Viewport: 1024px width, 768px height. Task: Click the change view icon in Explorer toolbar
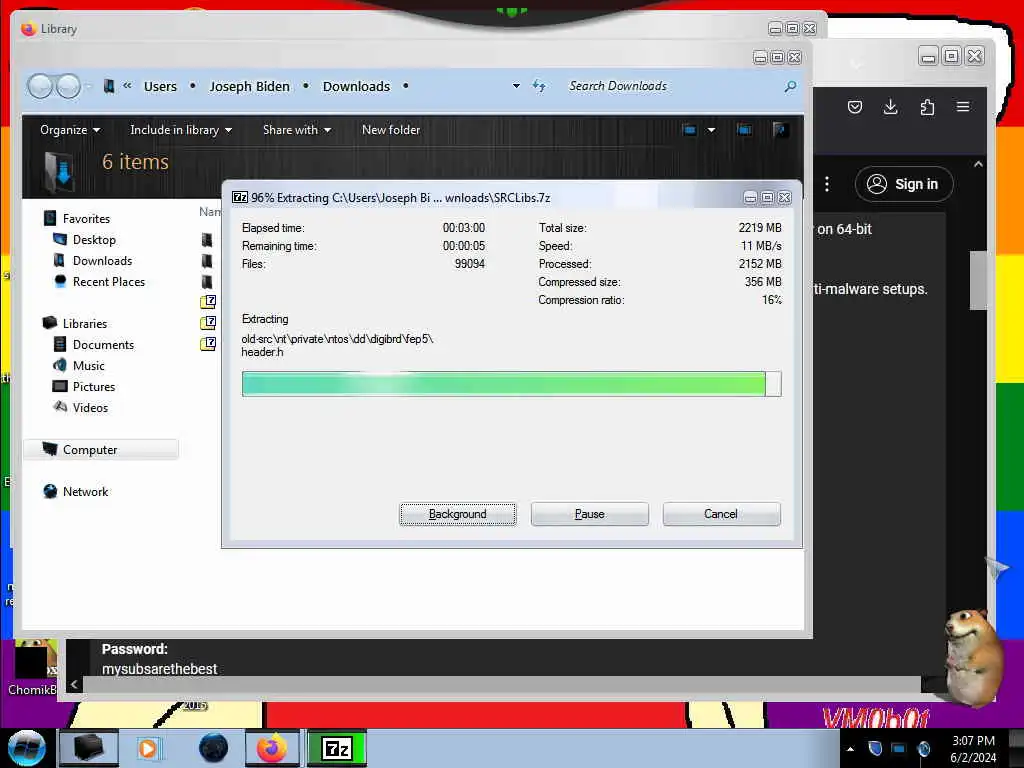coord(690,130)
